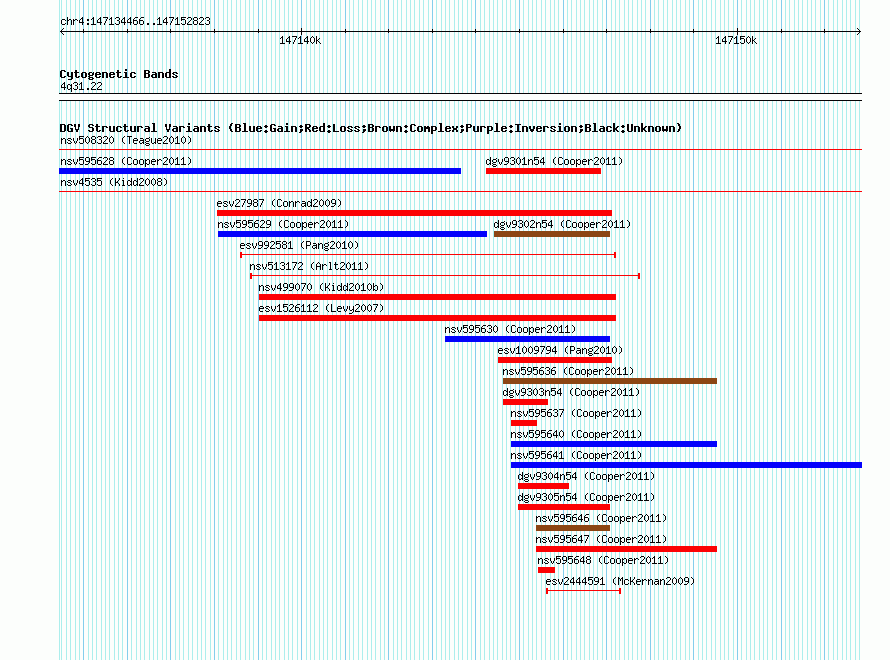Open the 'dgv9301n54 (Cooper2011)' label
The width and height of the screenshot is (890, 660).
(x=554, y=161)
